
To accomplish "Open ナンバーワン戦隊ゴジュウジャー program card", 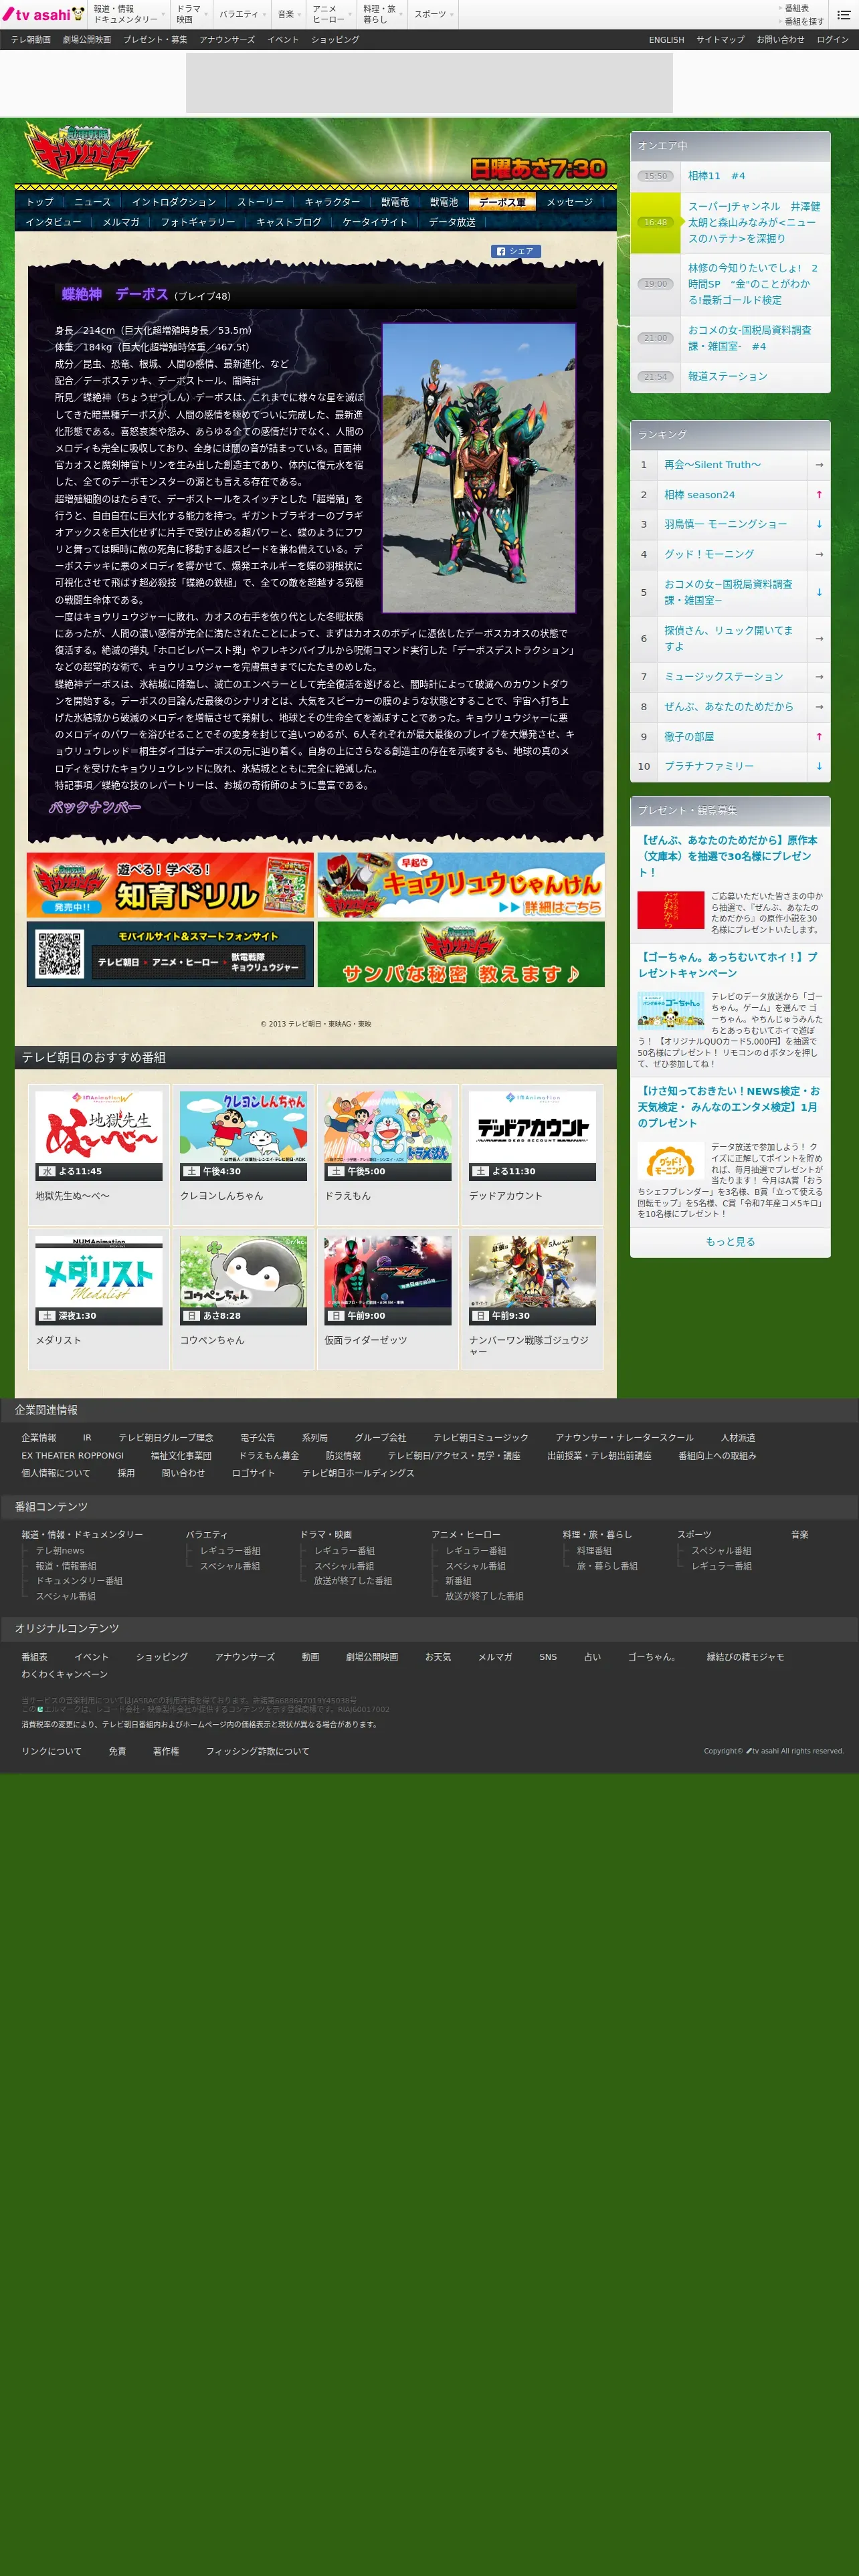I will coord(532,1299).
